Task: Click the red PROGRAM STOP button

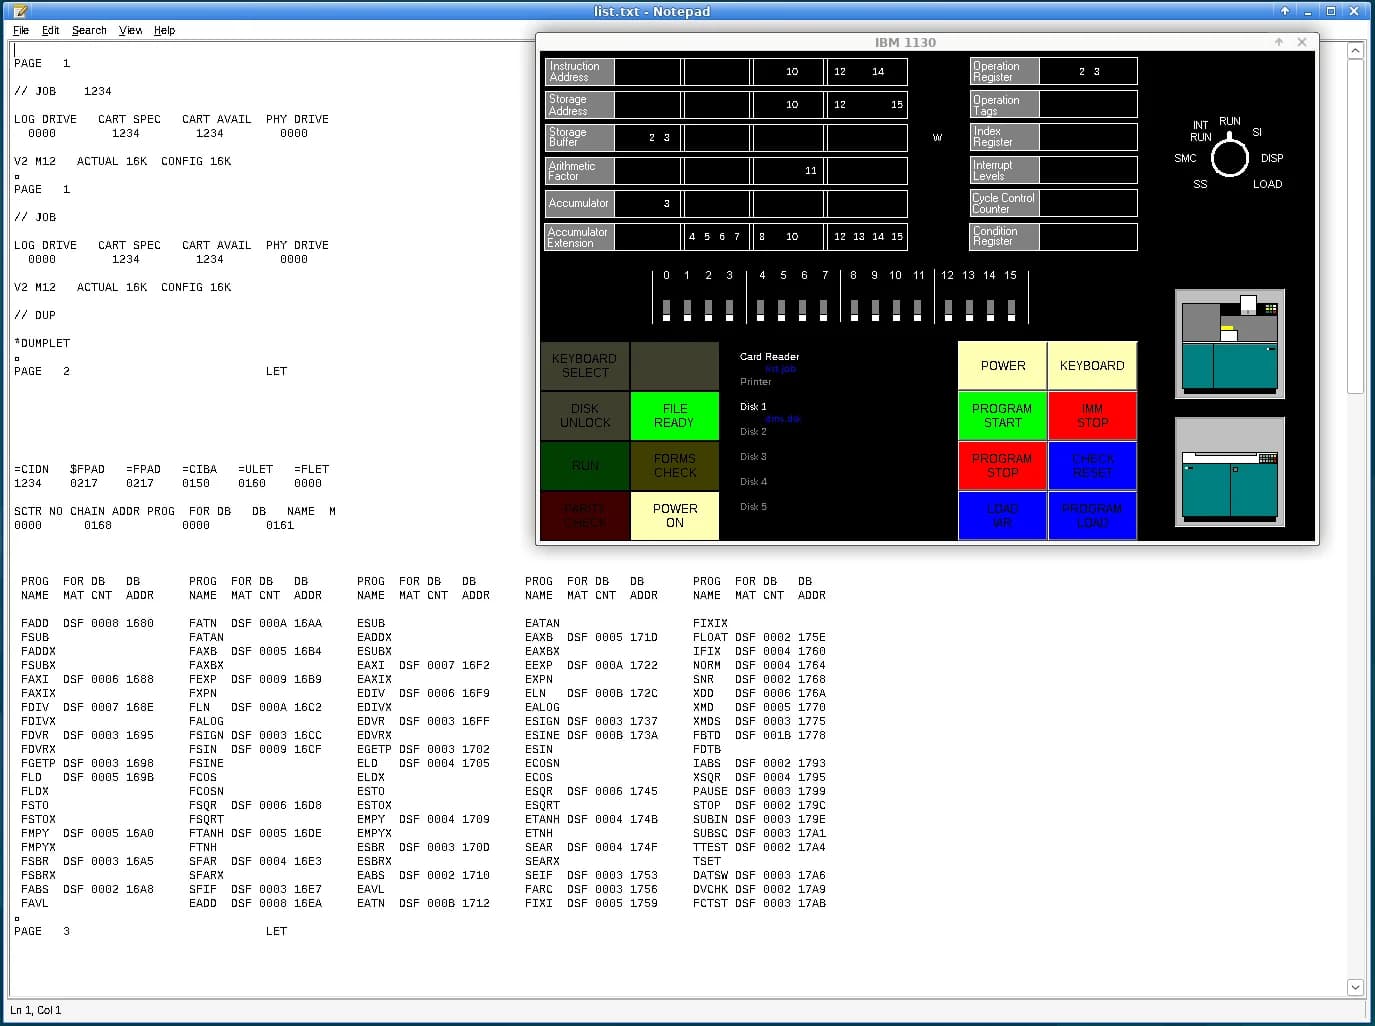Action: 1003,466
